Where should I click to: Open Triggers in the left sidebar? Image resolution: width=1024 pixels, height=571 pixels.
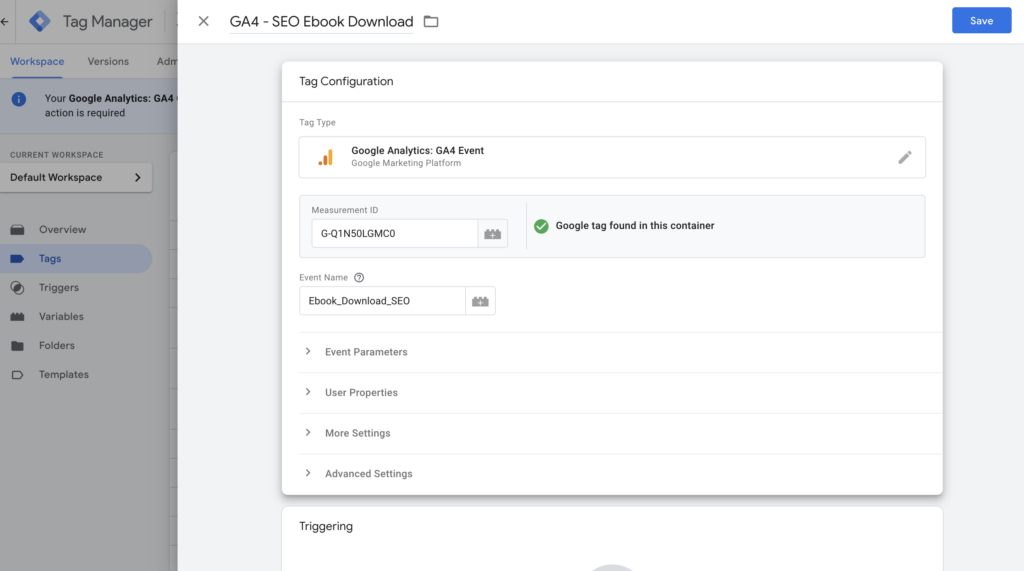coord(59,288)
